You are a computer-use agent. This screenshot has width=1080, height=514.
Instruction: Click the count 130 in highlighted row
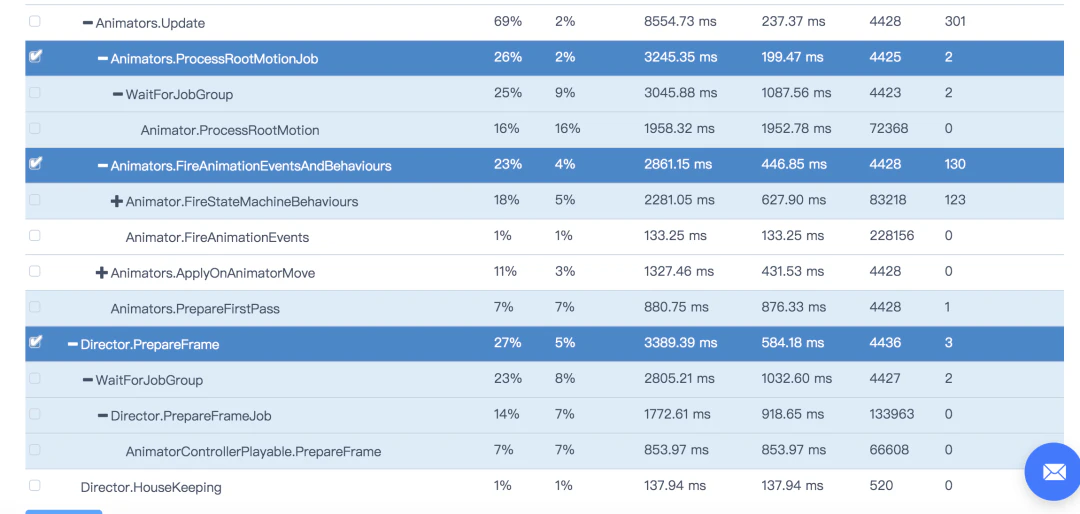(955, 165)
